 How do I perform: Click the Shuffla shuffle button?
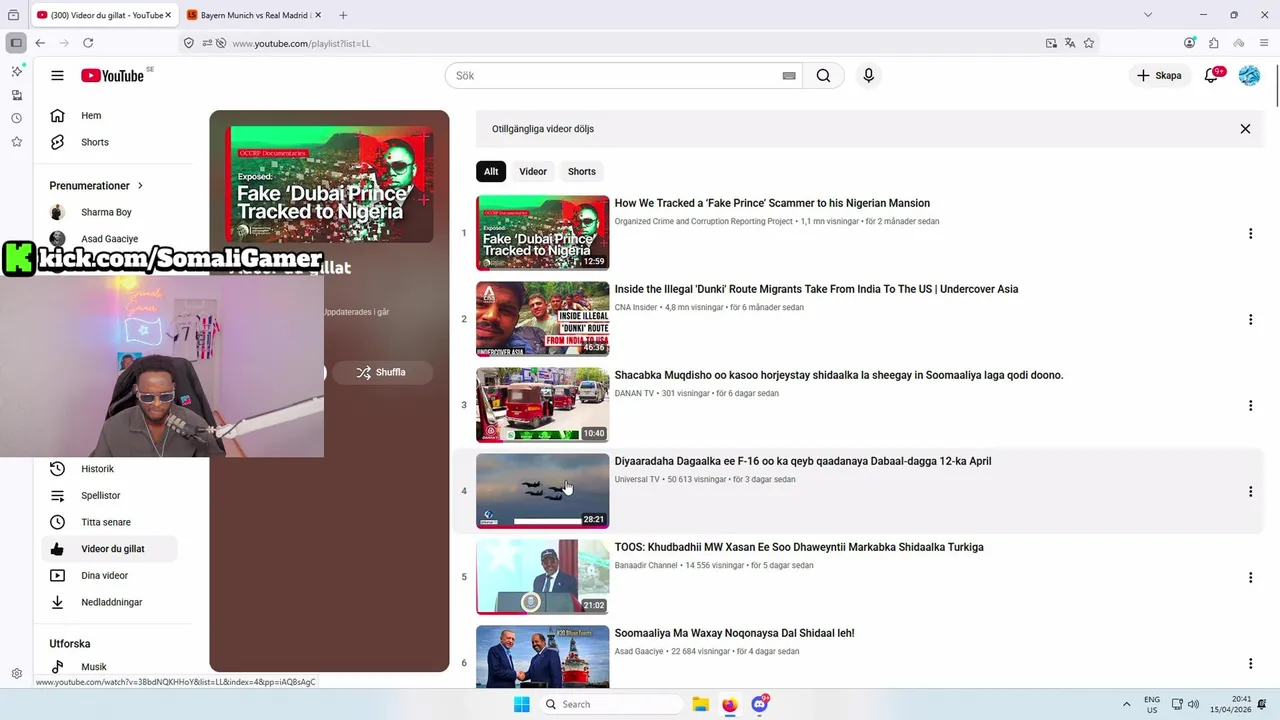tap(383, 372)
